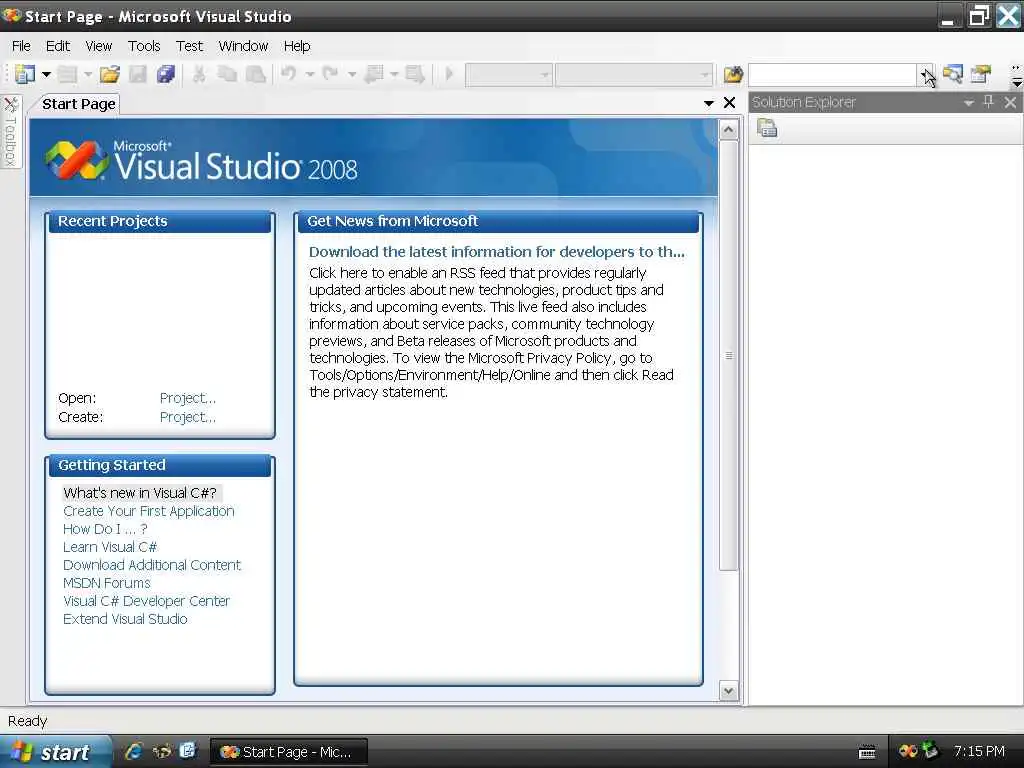
Task: Open the New Project dropdown arrow
Action: pyautogui.click(x=46, y=74)
